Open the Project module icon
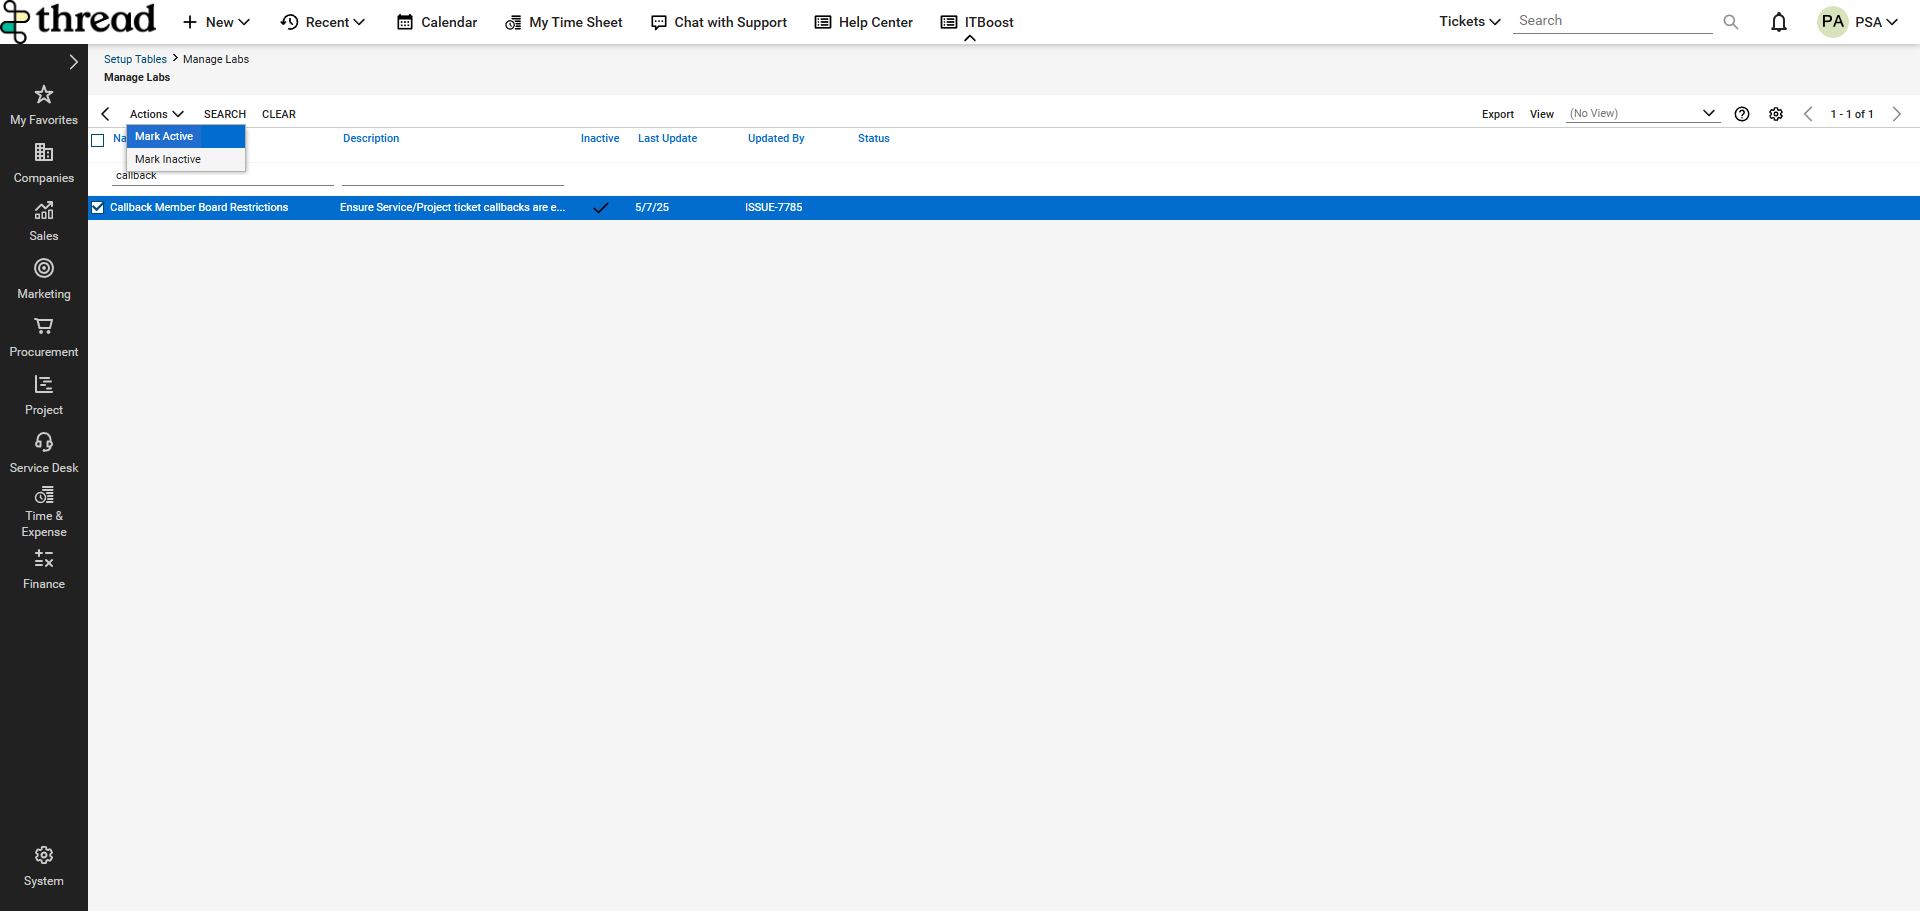Image resolution: width=1920 pixels, height=911 pixels. coord(44,384)
